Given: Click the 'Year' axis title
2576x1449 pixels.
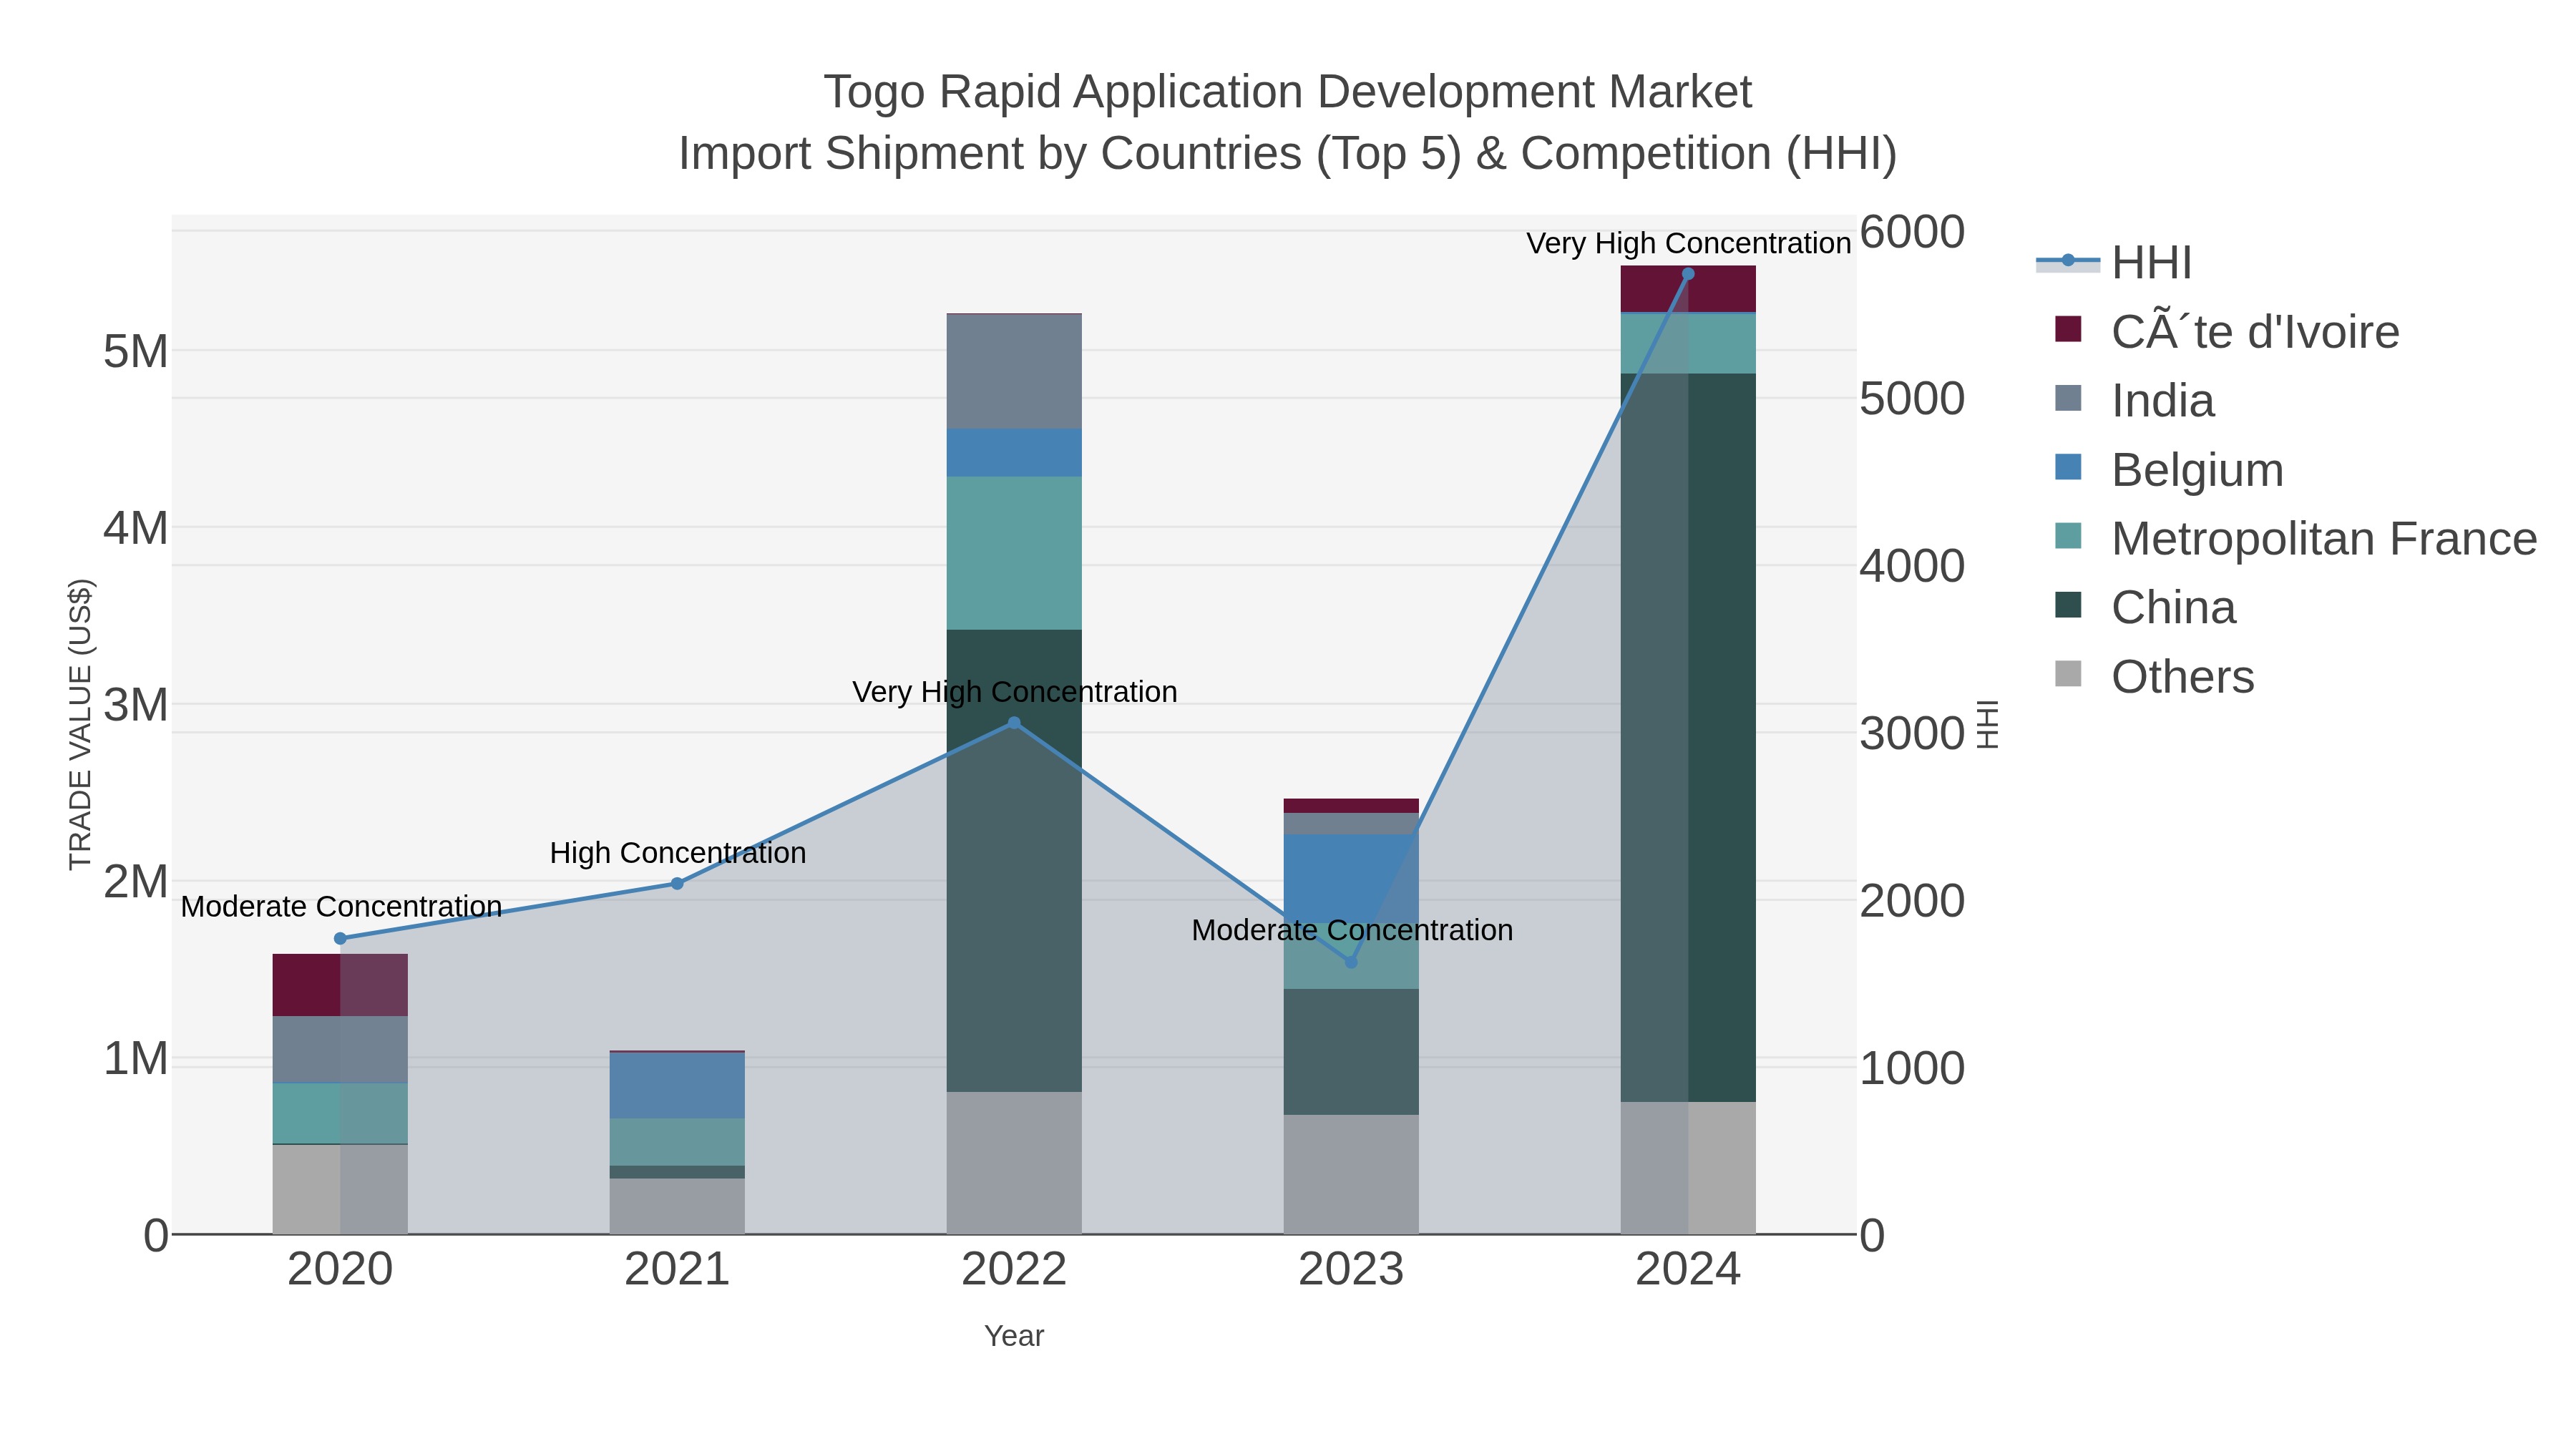Looking at the screenshot, I should (1014, 1336).
